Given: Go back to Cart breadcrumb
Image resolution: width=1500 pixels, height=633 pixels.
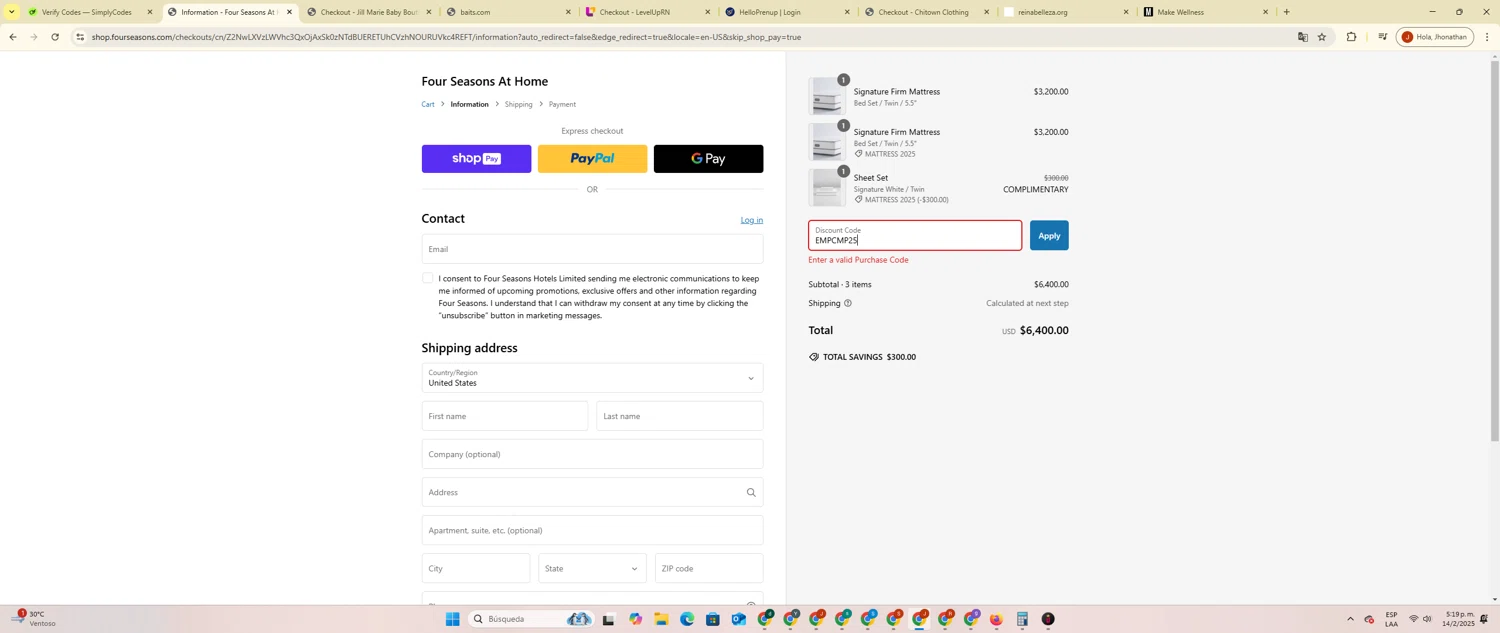Looking at the screenshot, I should [x=428, y=104].
